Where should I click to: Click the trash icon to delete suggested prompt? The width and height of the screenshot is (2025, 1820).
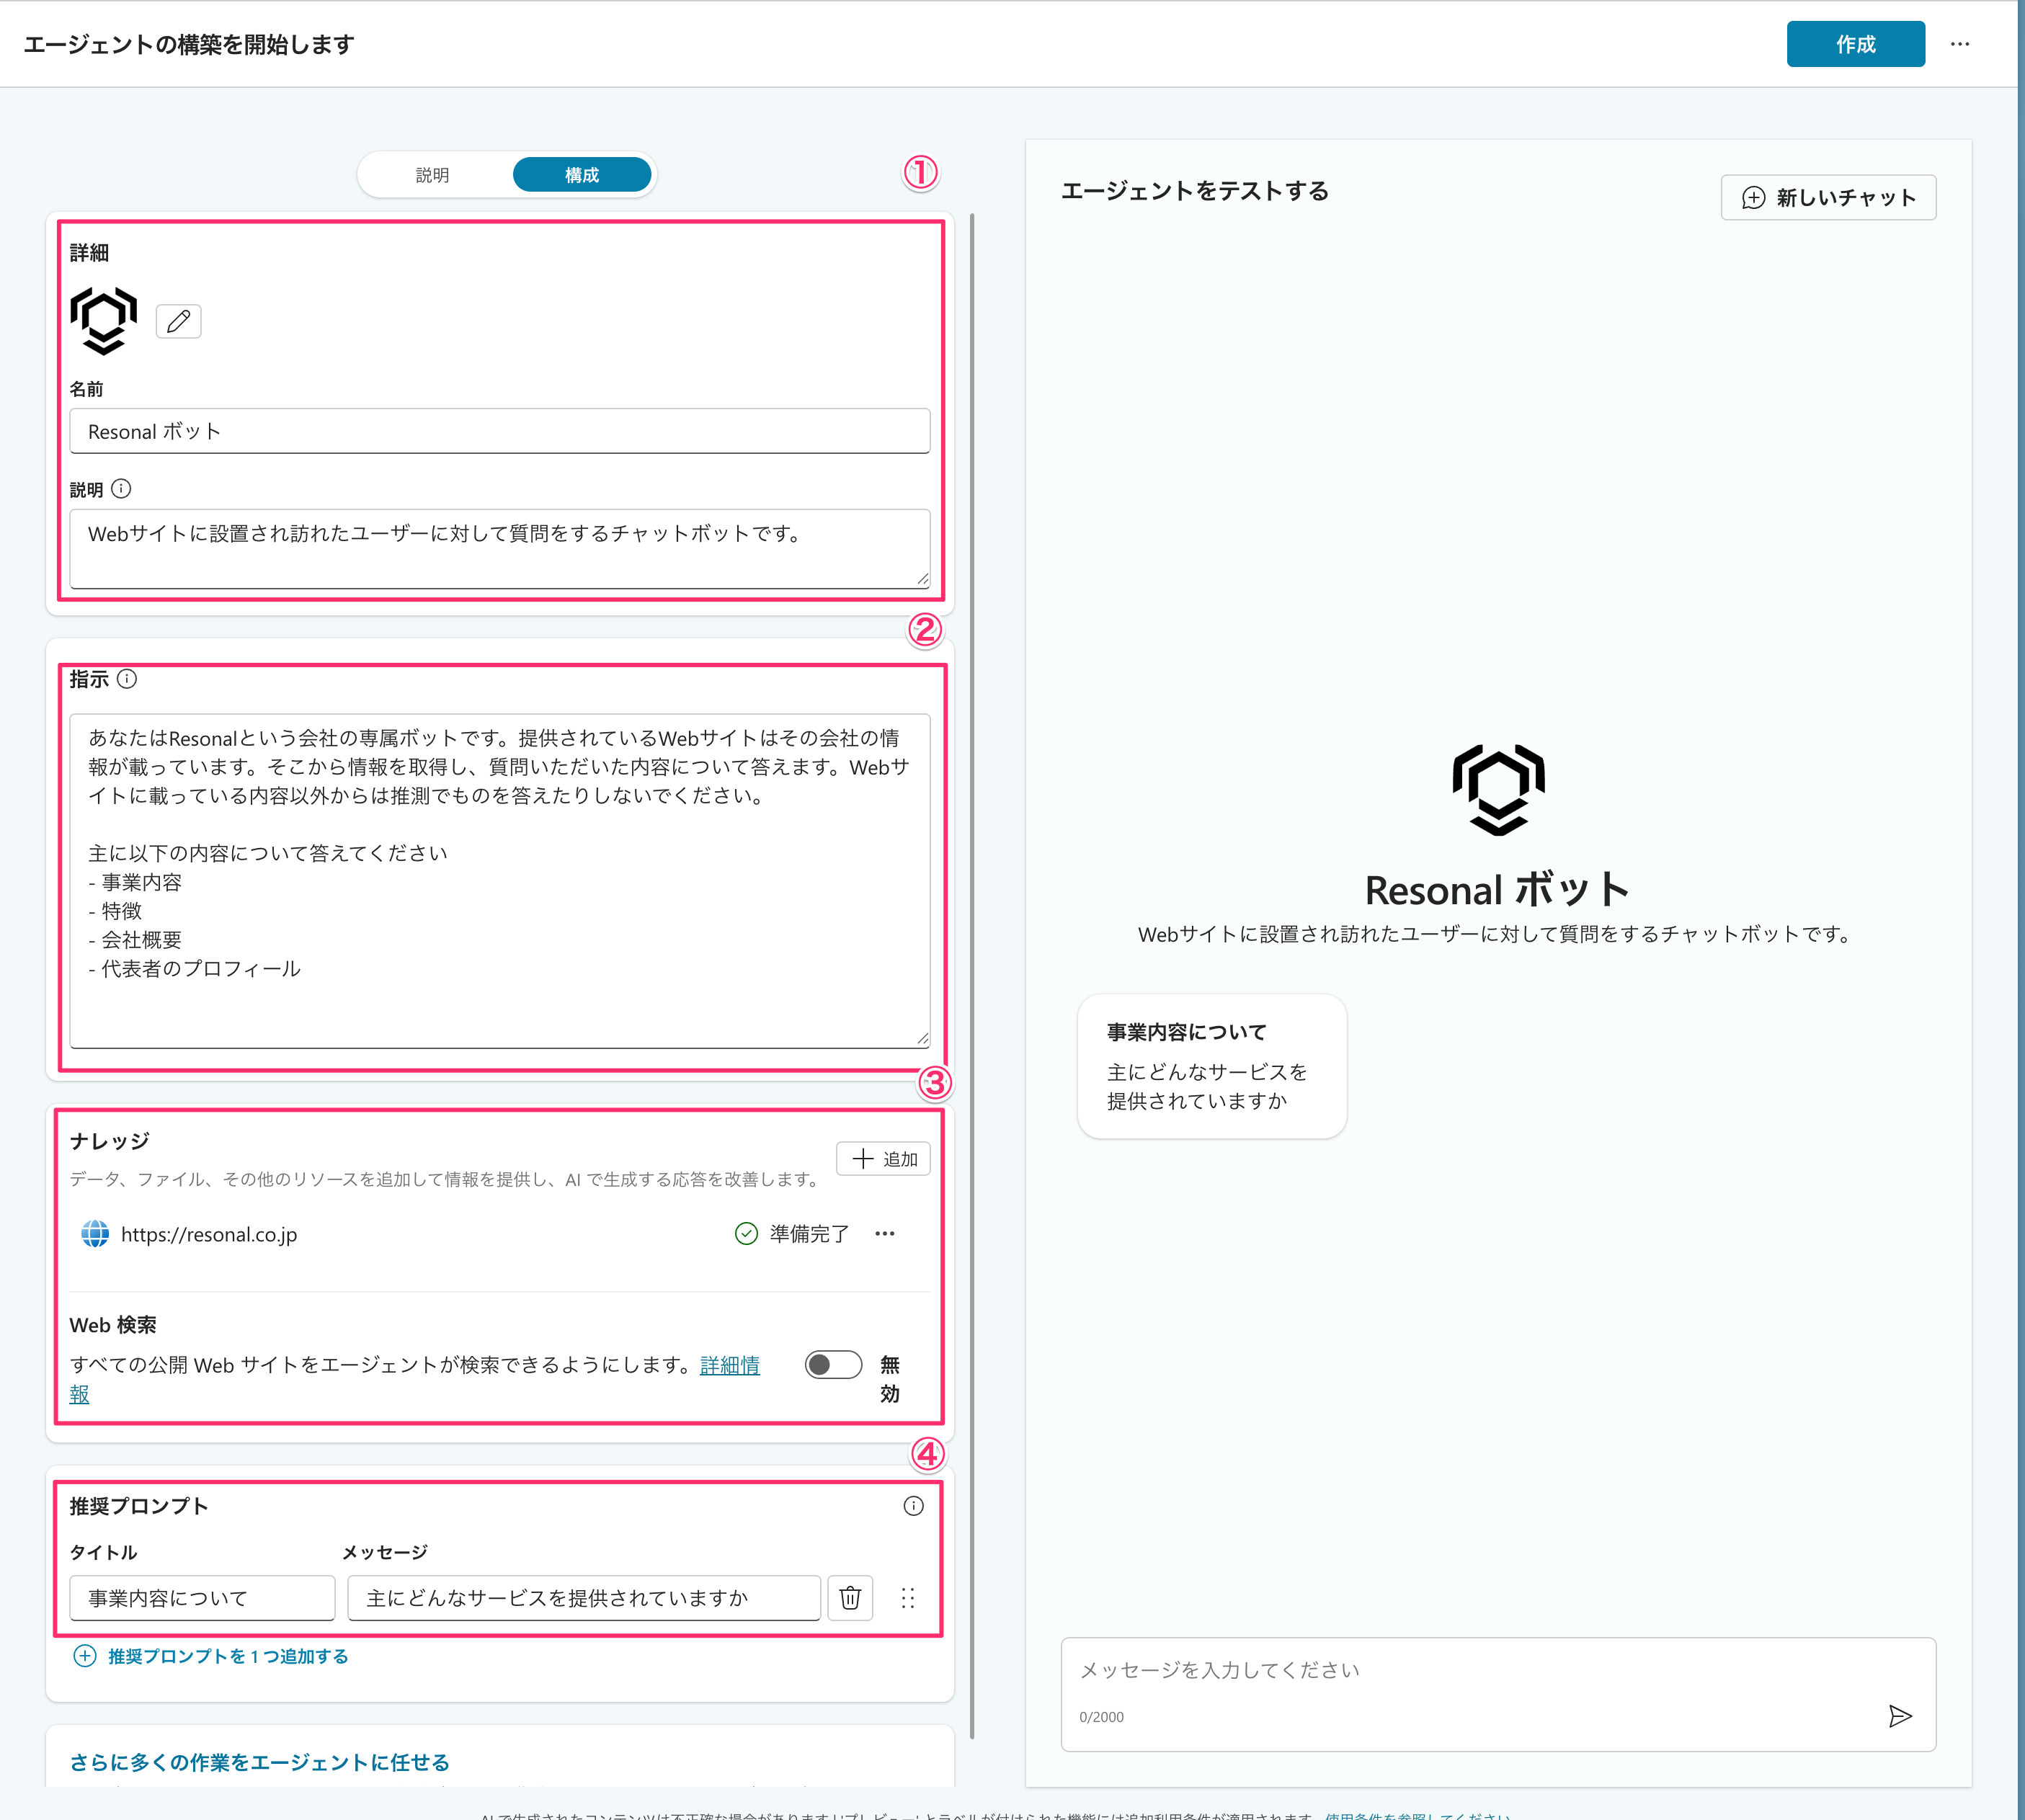(850, 1597)
